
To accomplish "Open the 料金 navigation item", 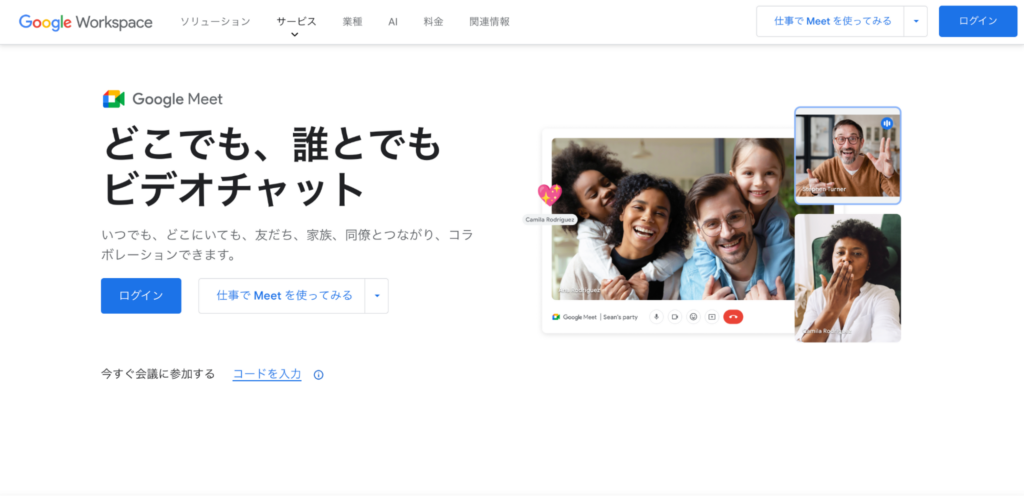I will click(x=433, y=21).
